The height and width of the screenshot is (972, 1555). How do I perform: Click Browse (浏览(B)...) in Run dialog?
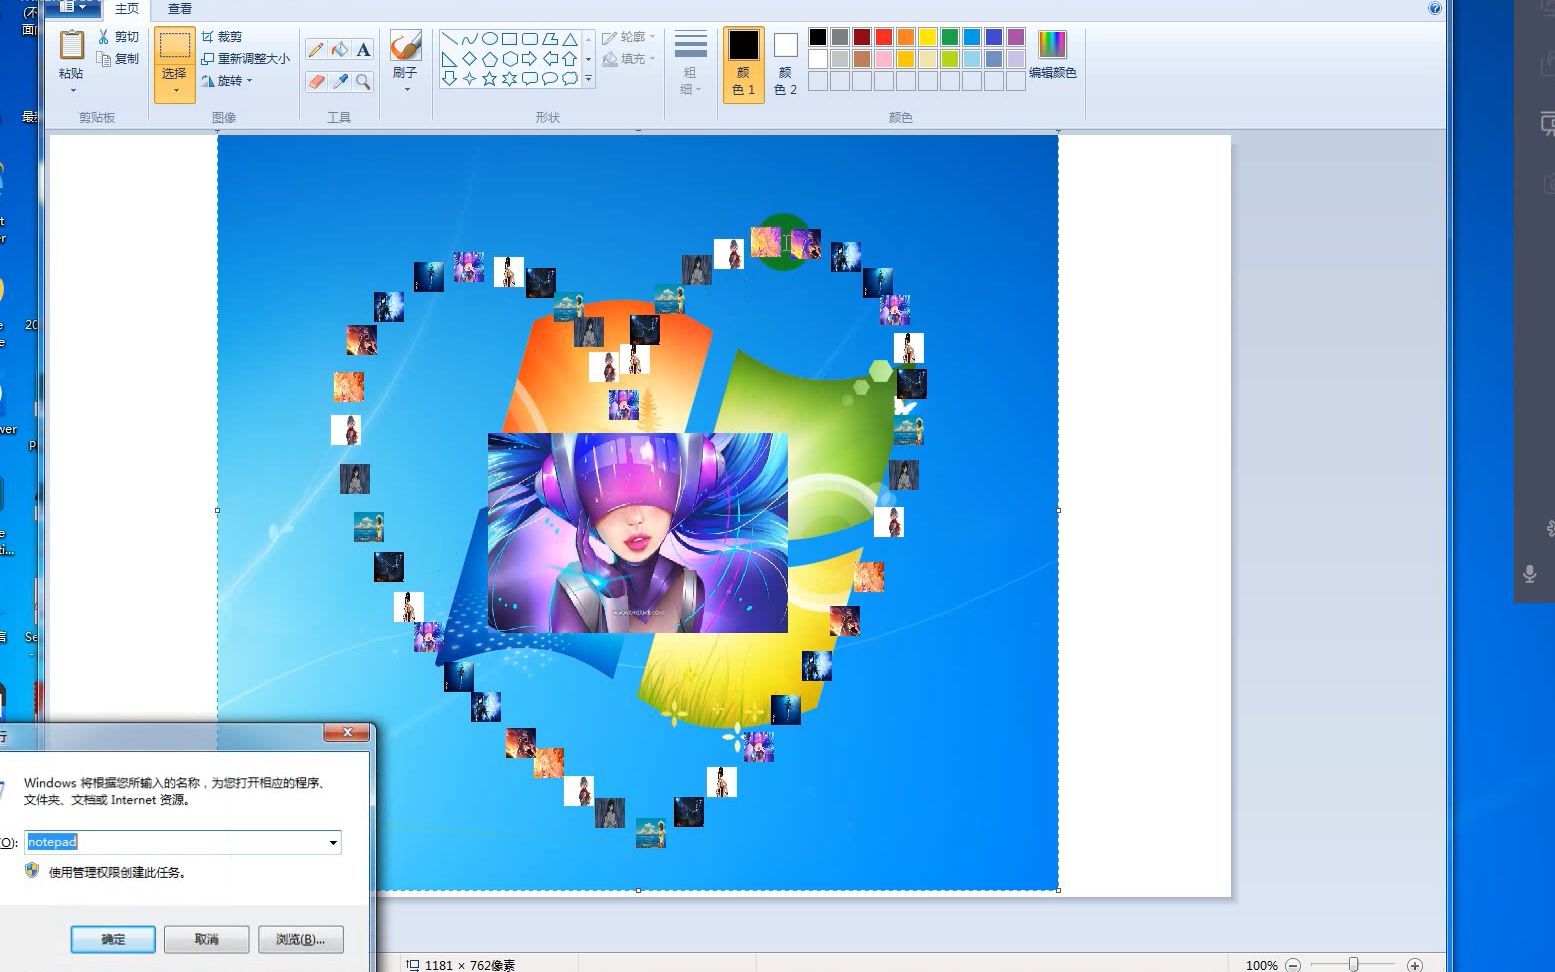point(301,939)
